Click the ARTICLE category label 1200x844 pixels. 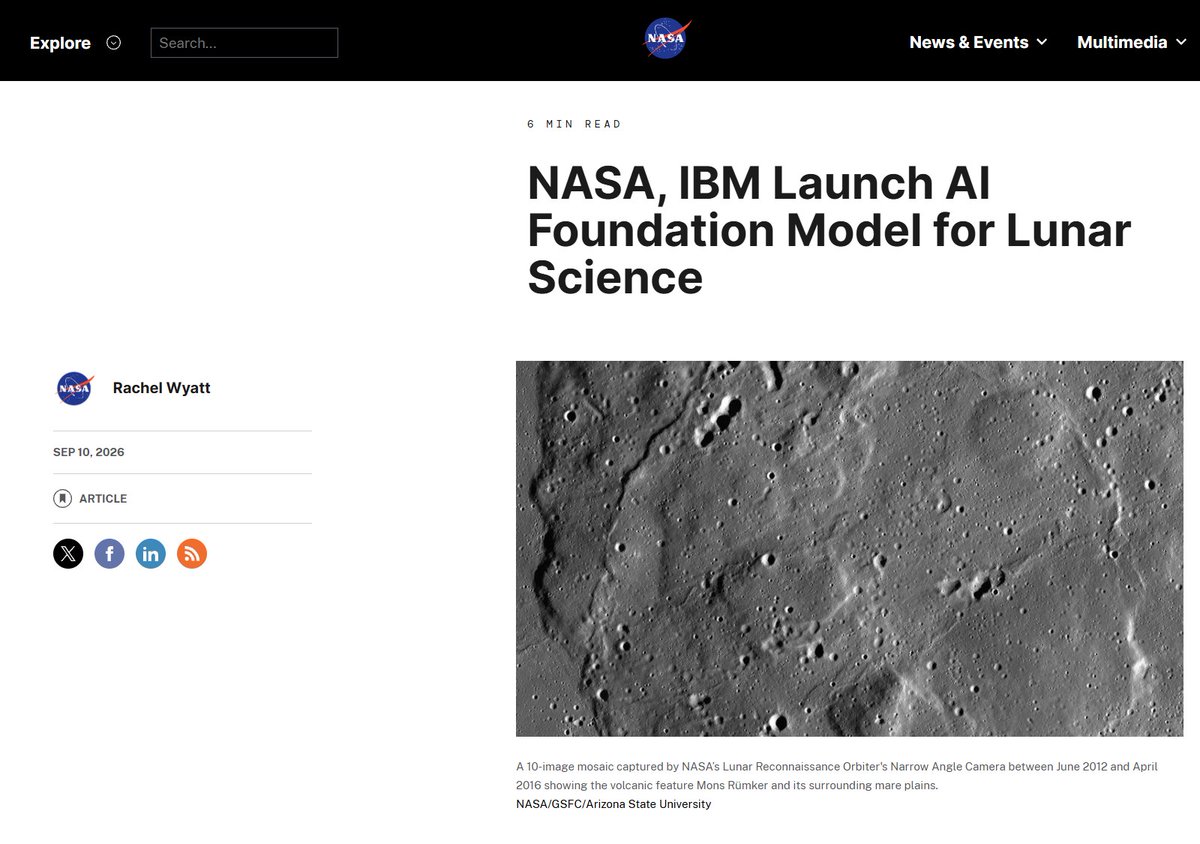(103, 498)
